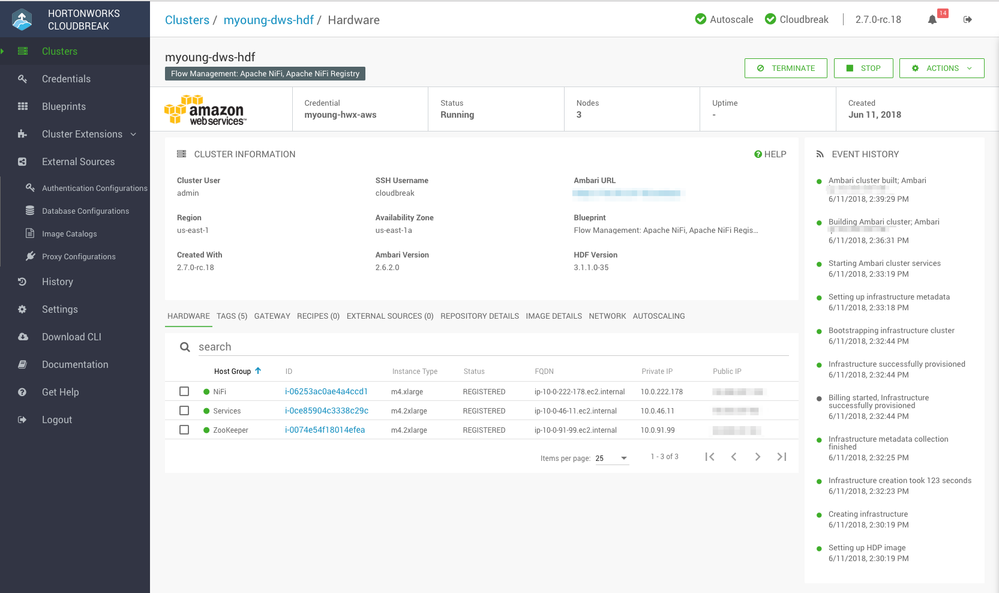999x593 pixels.
Task: Click the Blueprints grid icon
Action: [22, 106]
